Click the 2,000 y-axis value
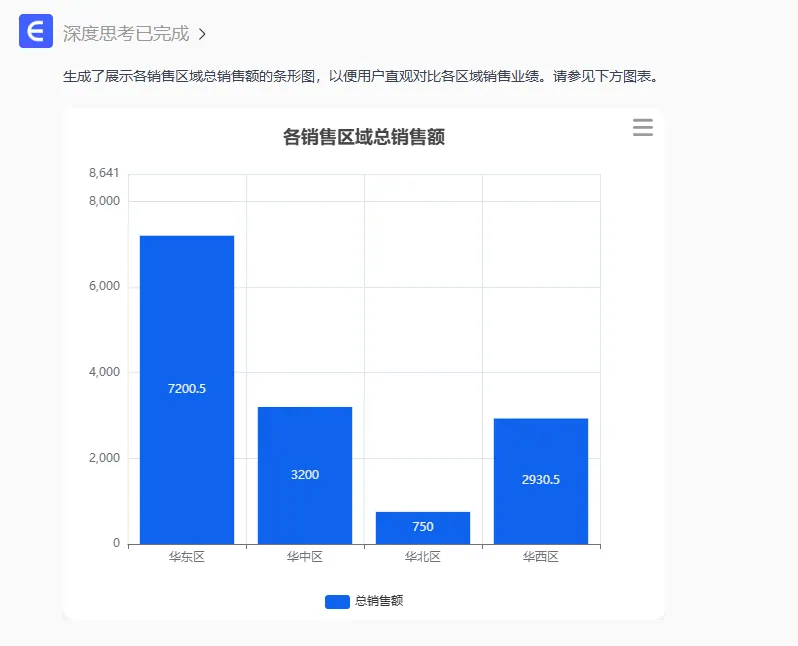The image size is (798, 646). tap(104, 458)
